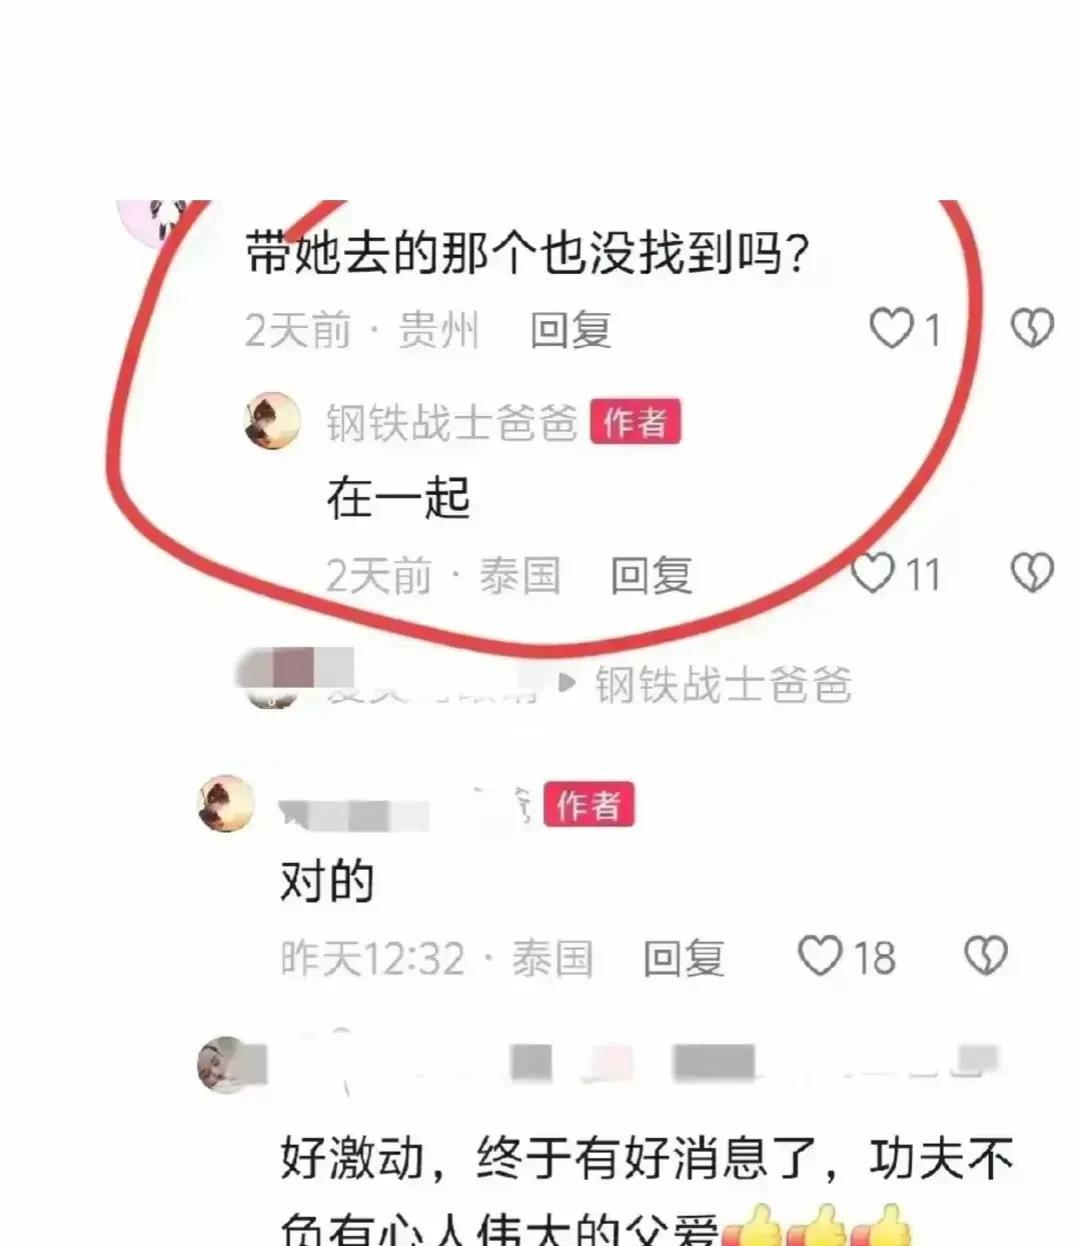Dislike the 贵州 comment via broken heart

point(1032,327)
